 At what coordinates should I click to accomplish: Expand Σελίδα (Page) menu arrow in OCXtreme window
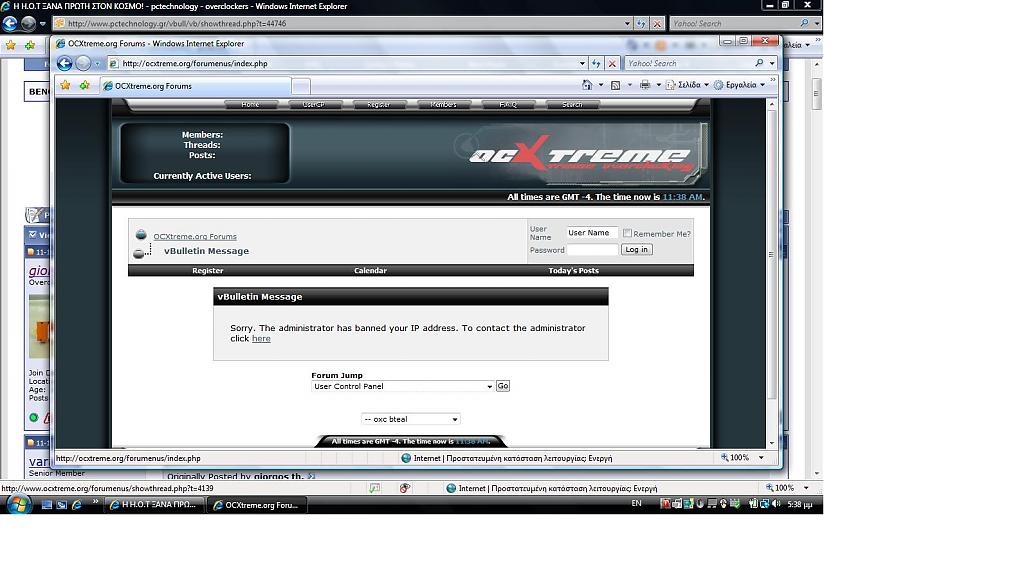[706, 85]
